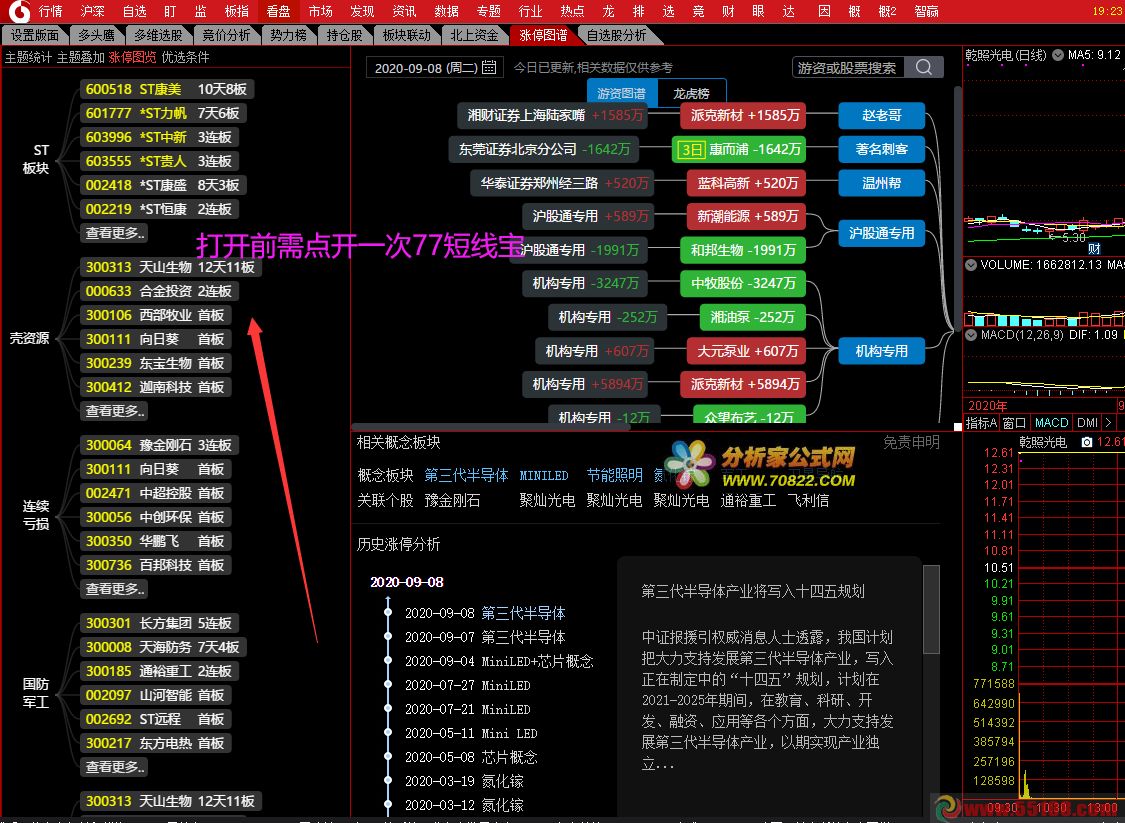Select the date field 2020-09-08 (周二)

pyautogui.click(x=435, y=67)
